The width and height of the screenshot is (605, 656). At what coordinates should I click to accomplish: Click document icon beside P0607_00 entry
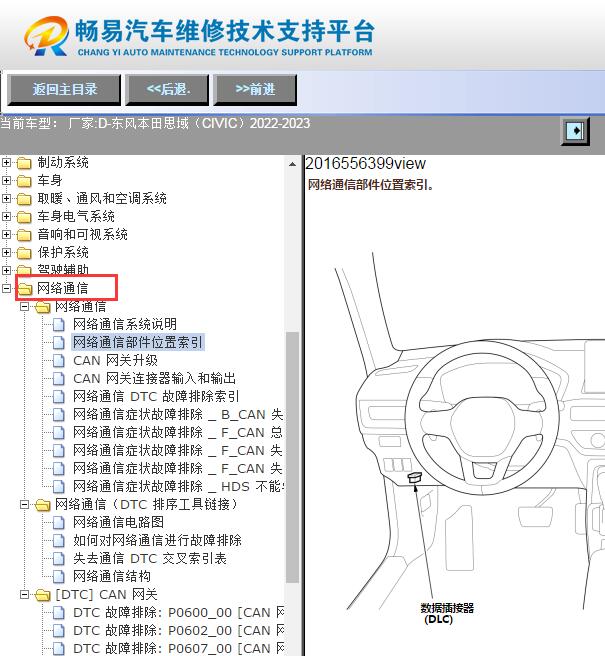59,648
